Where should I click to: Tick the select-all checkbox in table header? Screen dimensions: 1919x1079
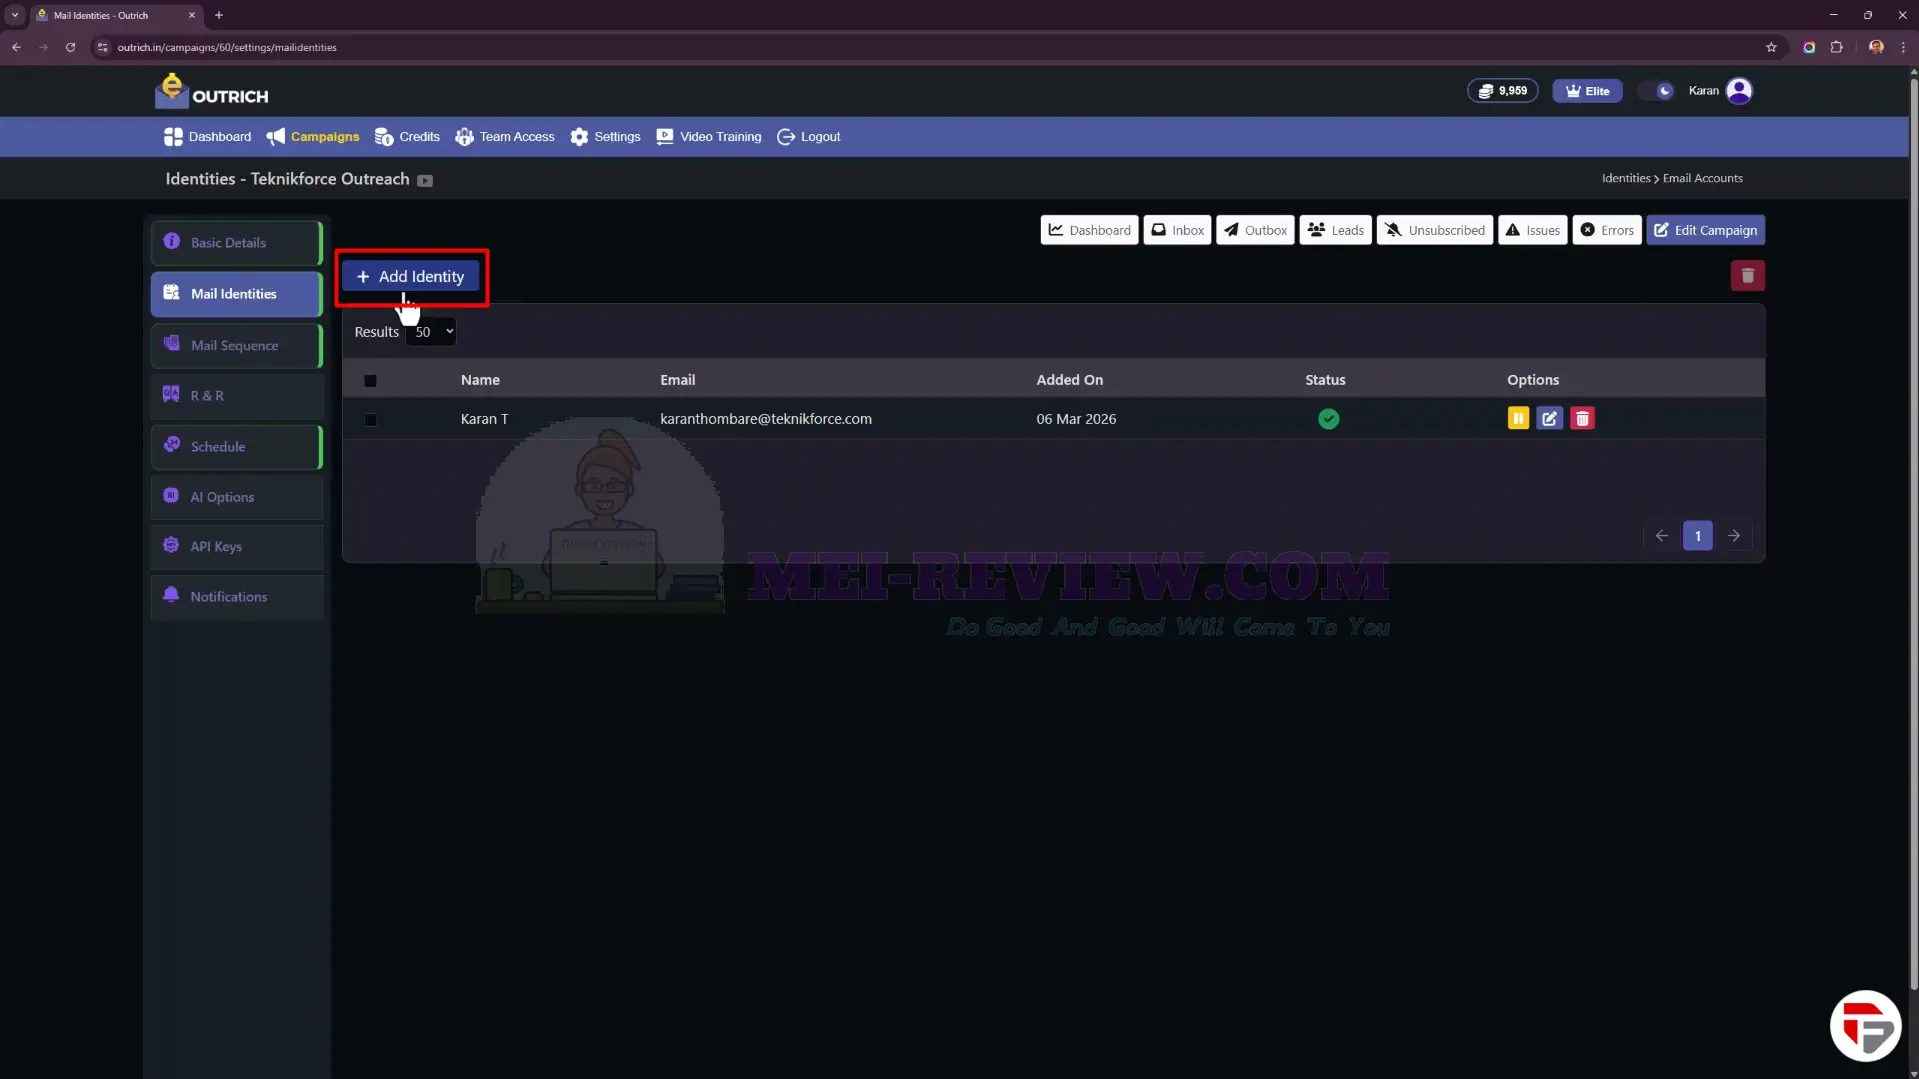coord(370,381)
